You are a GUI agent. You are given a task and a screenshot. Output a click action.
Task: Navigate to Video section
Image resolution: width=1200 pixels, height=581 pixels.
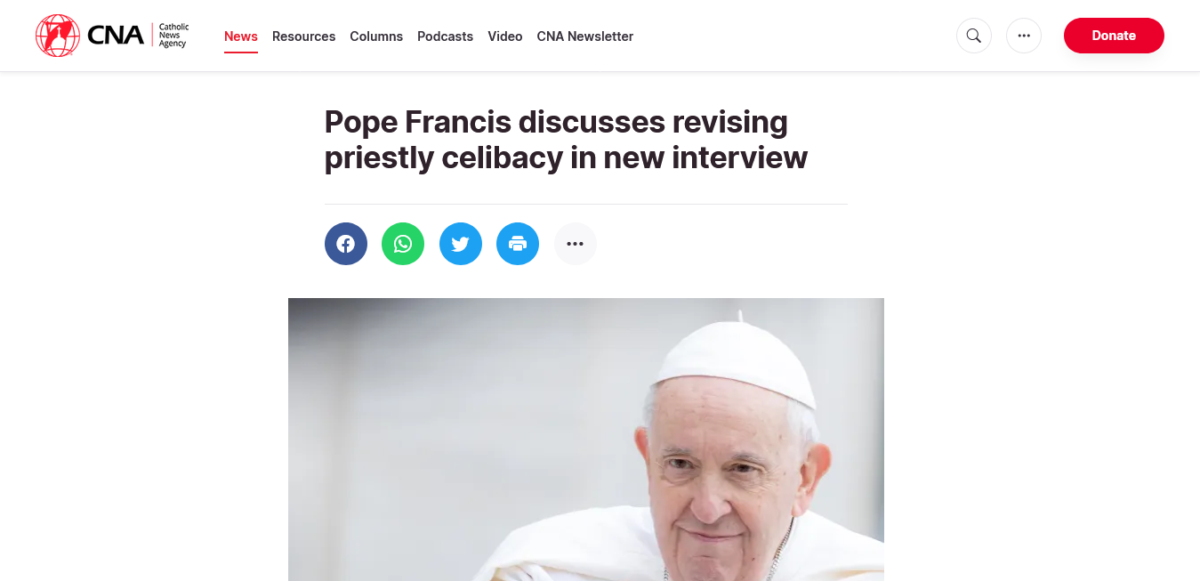[x=505, y=36]
